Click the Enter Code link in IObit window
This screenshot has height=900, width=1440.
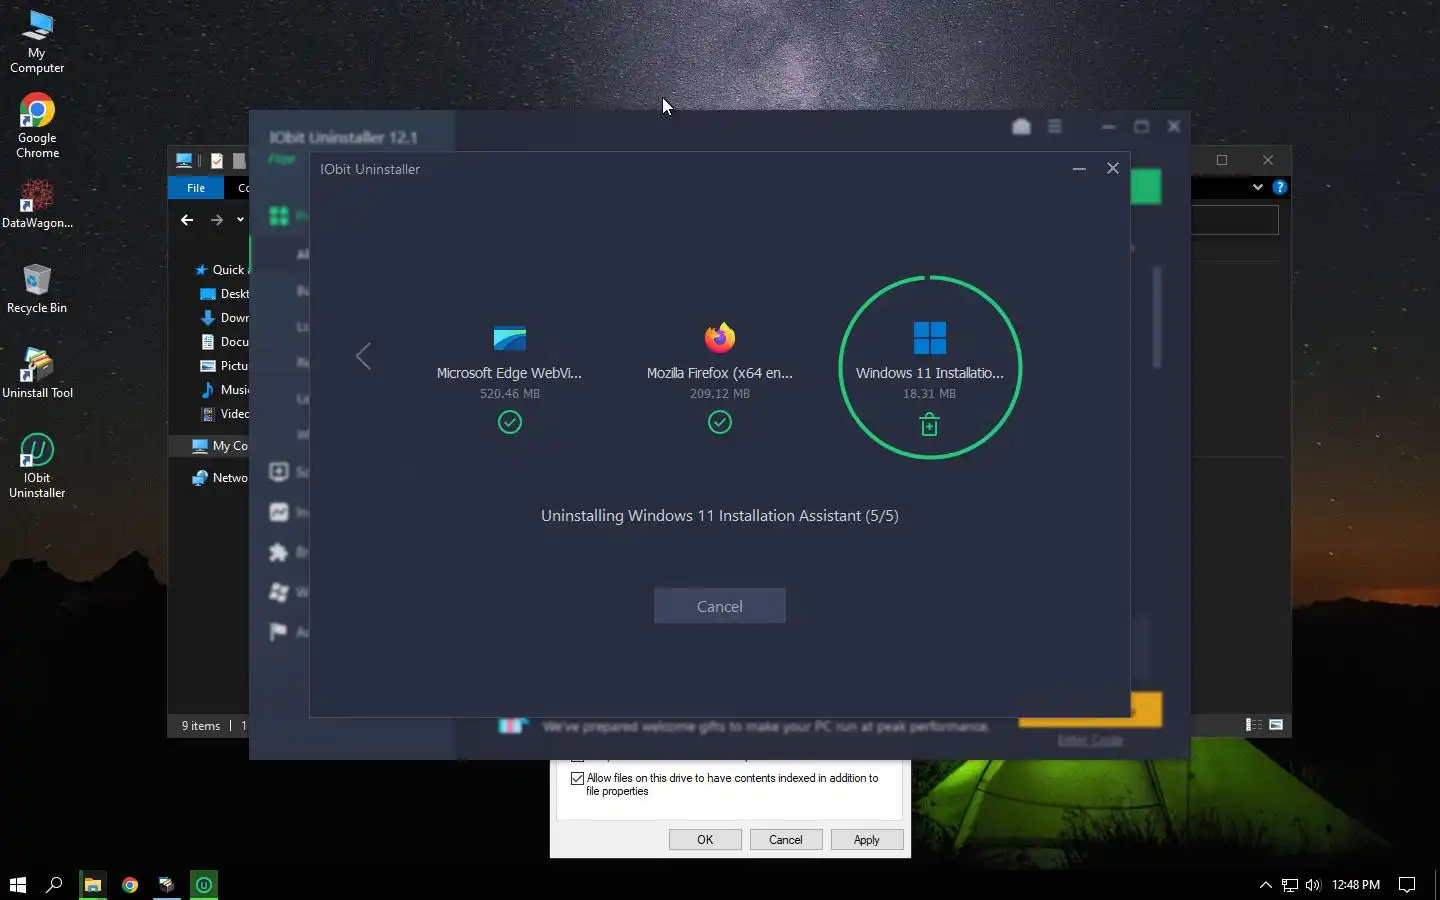tap(1090, 740)
